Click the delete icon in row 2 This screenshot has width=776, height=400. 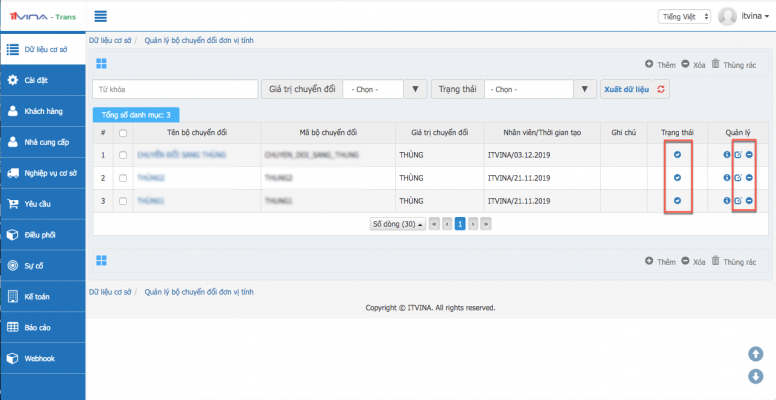[749, 178]
